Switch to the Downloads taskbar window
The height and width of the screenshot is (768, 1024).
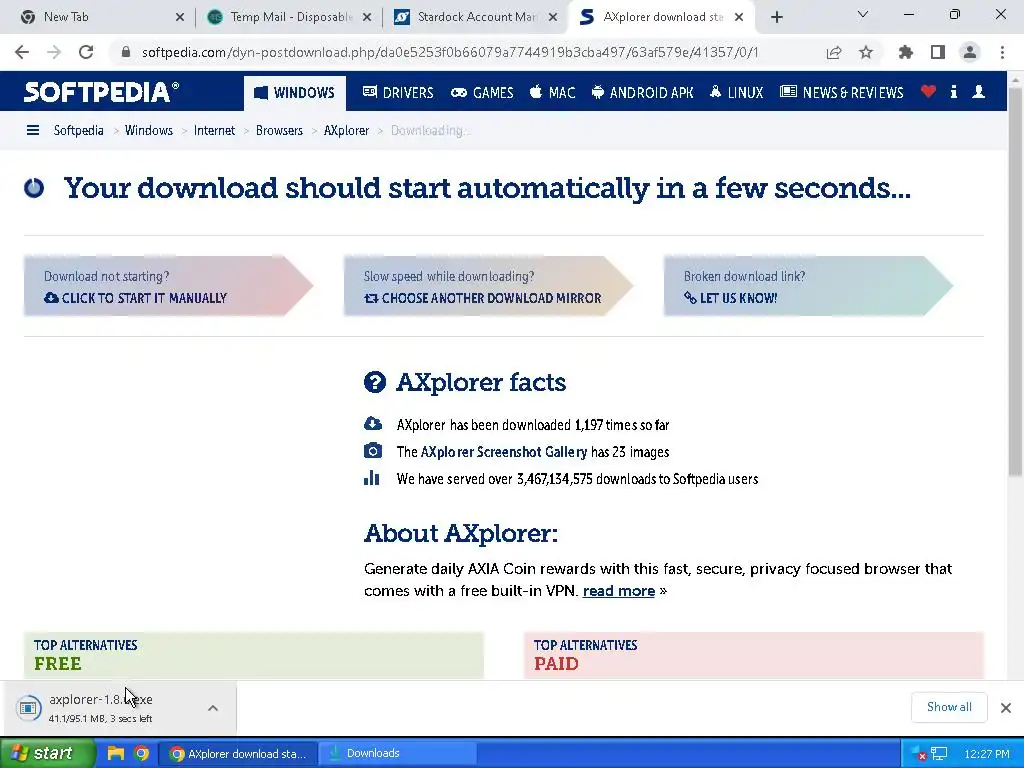398,754
